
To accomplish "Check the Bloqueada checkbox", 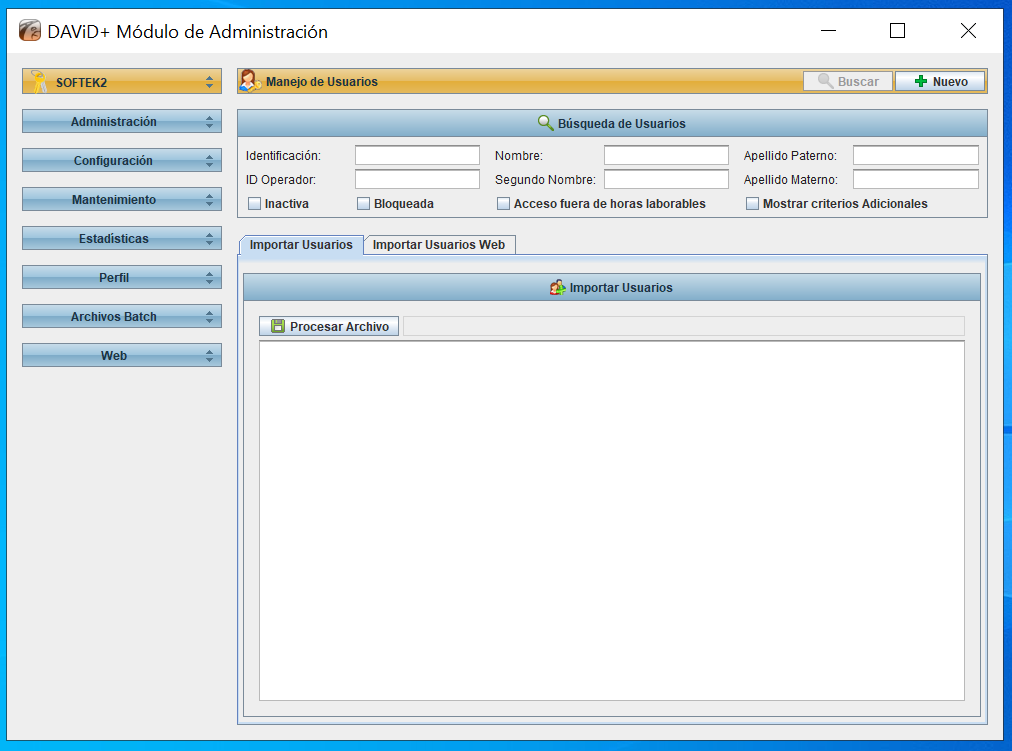I will (x=363, y=204).
